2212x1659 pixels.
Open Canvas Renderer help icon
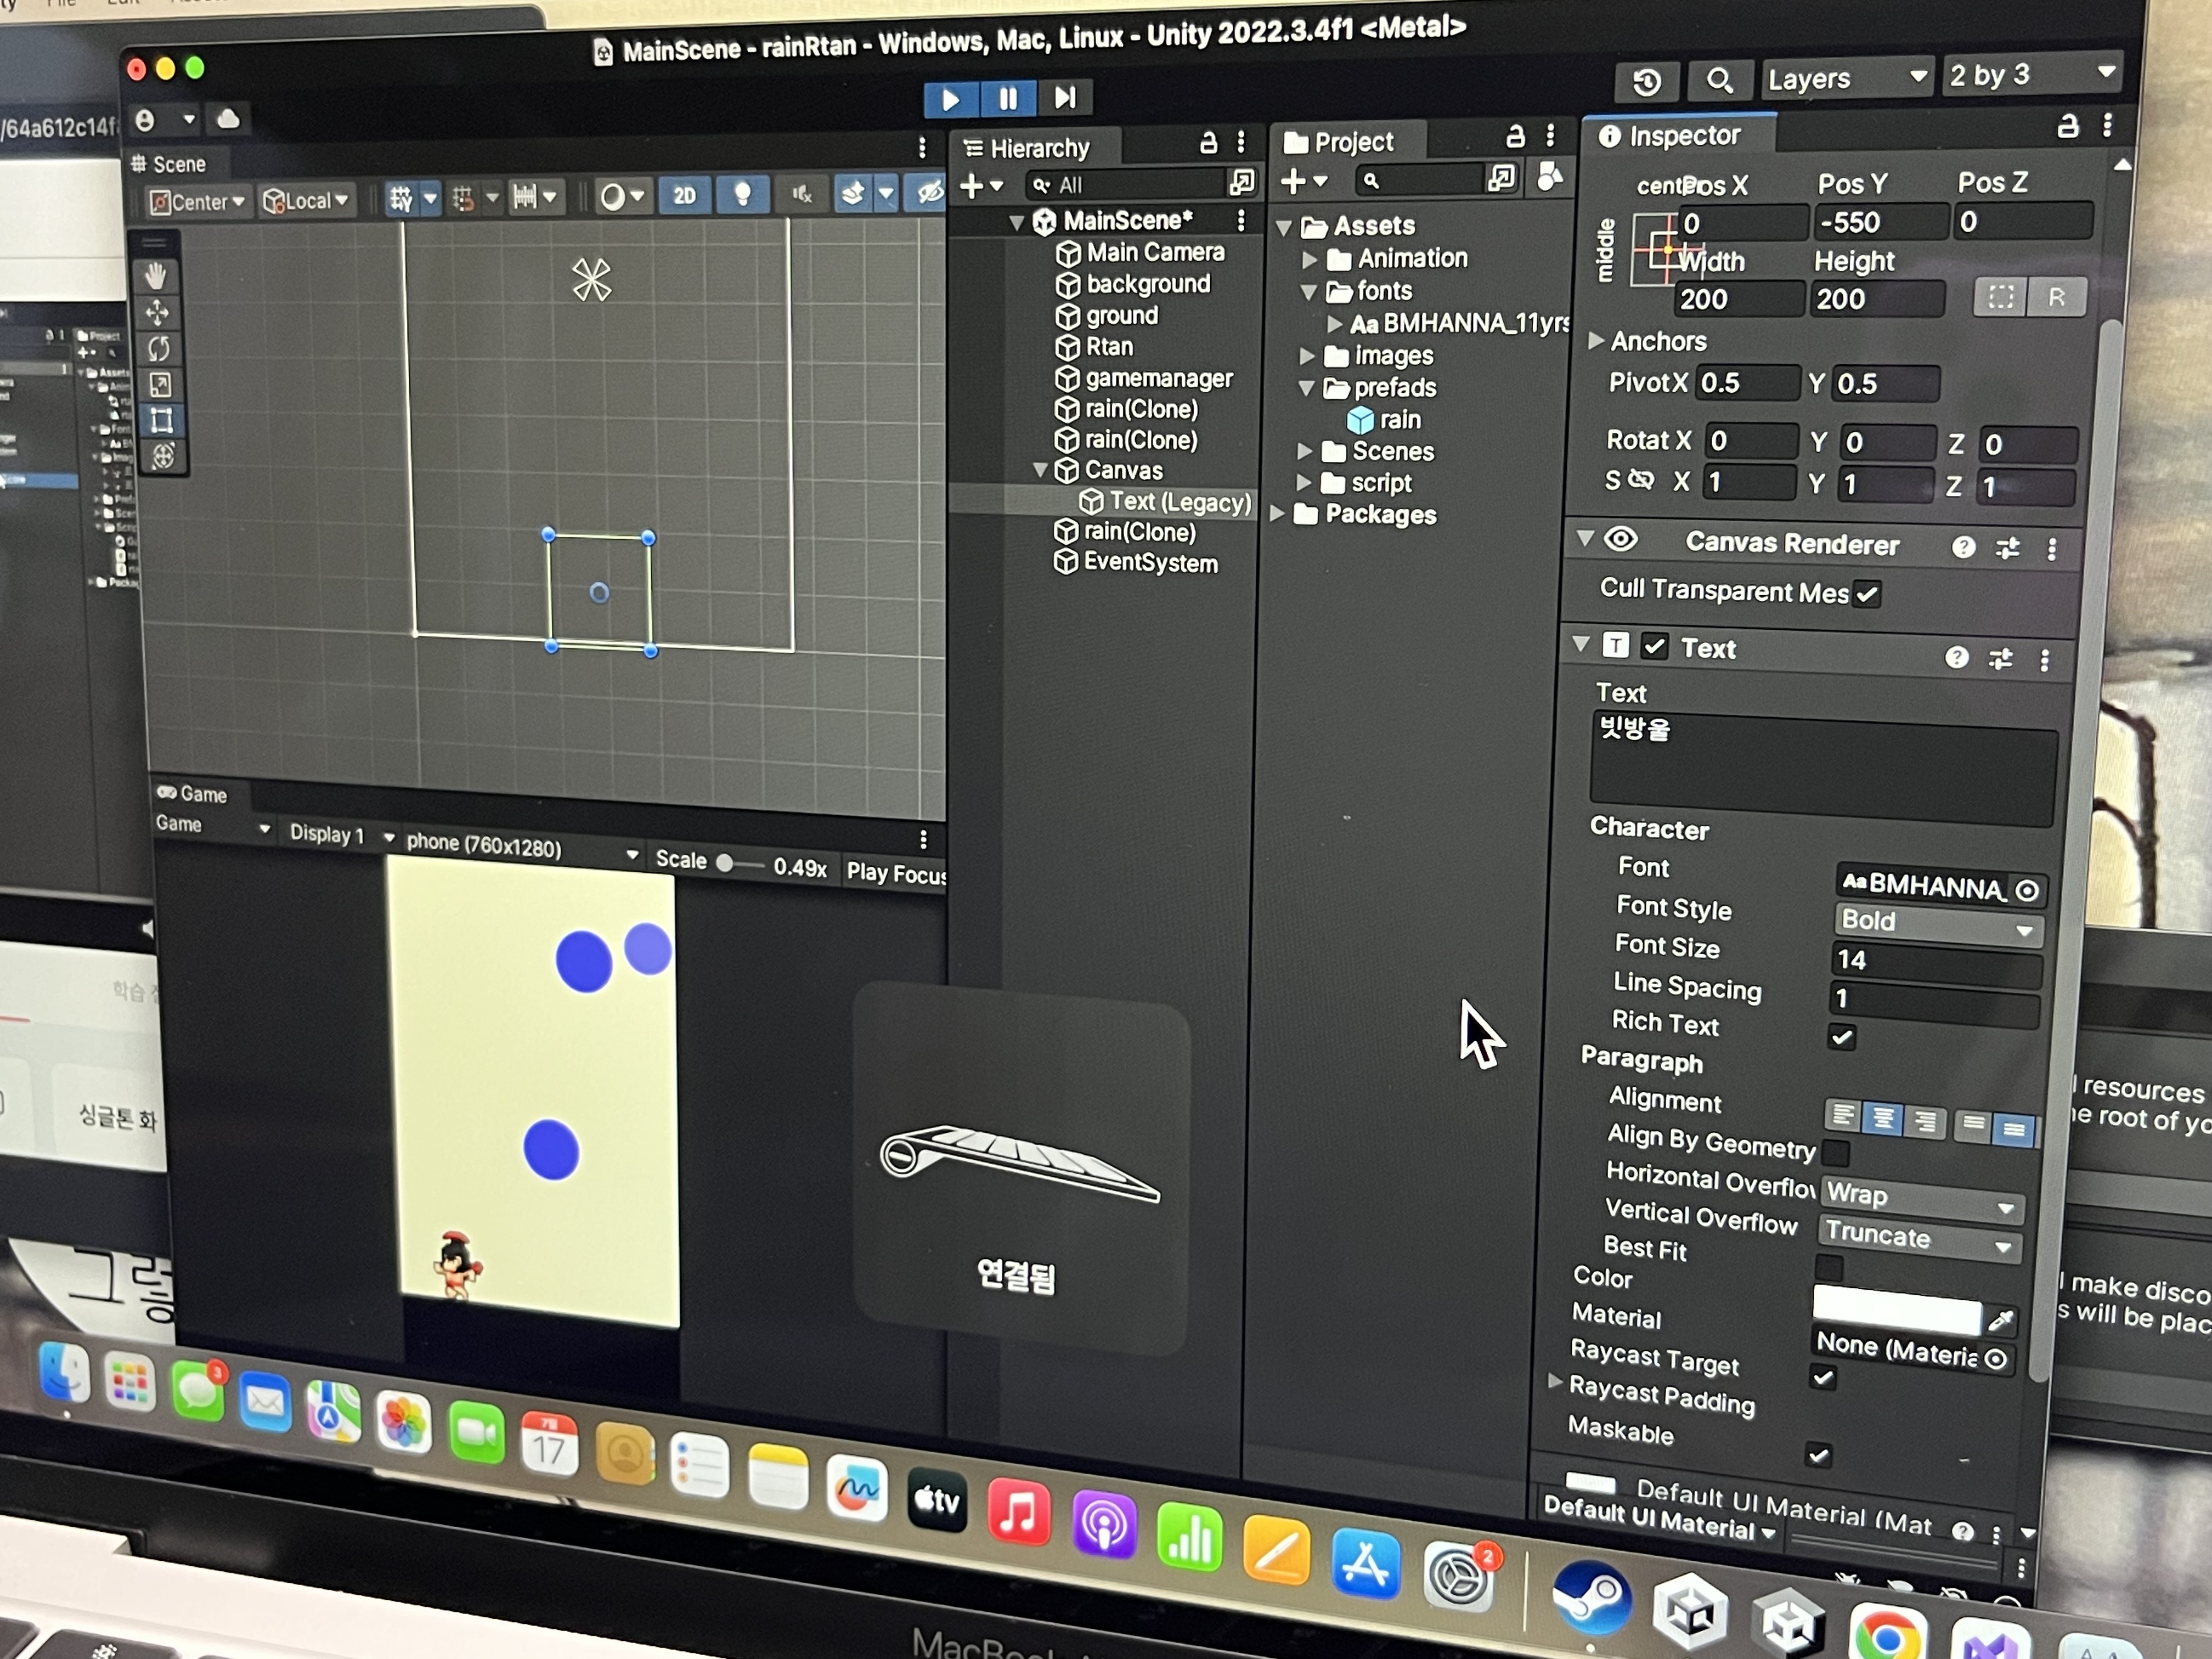(x=1963, y=547)
